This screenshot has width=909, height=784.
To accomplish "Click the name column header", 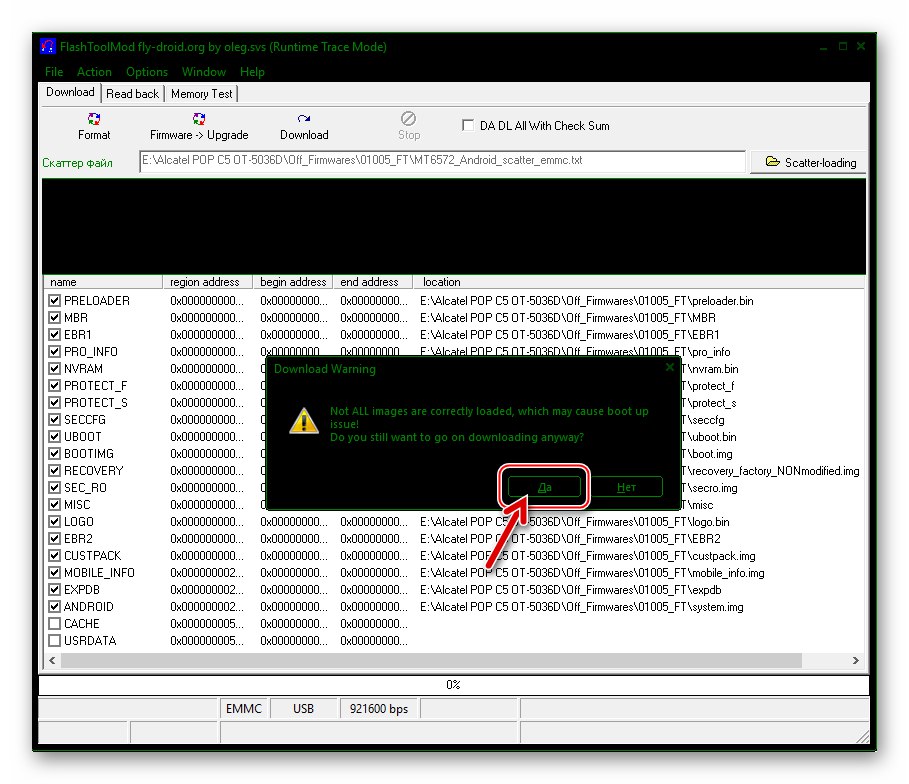I will (103, 282).
